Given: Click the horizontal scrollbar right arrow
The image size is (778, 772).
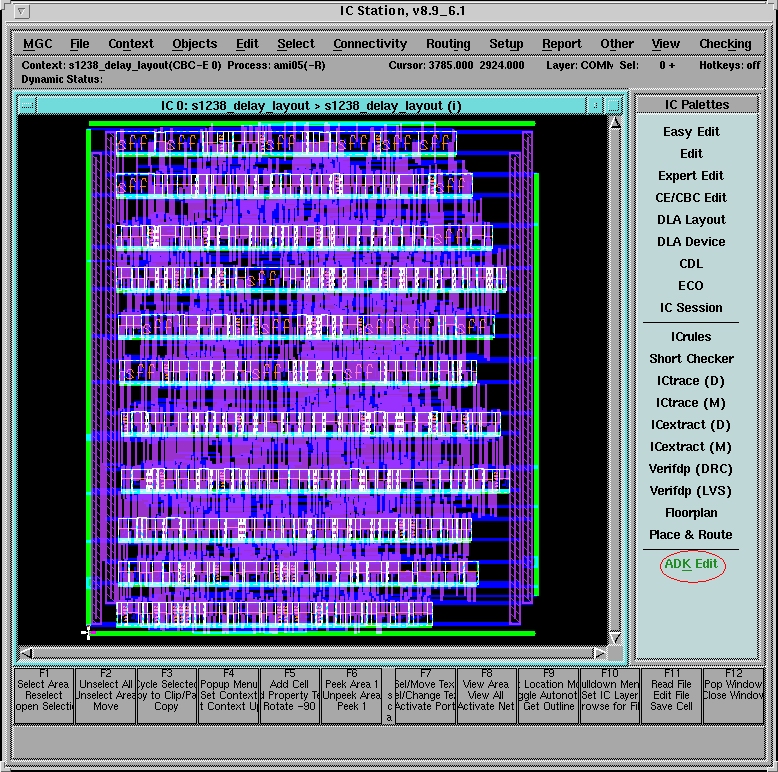Looking at the screenshot, I should tap(599, 653).
